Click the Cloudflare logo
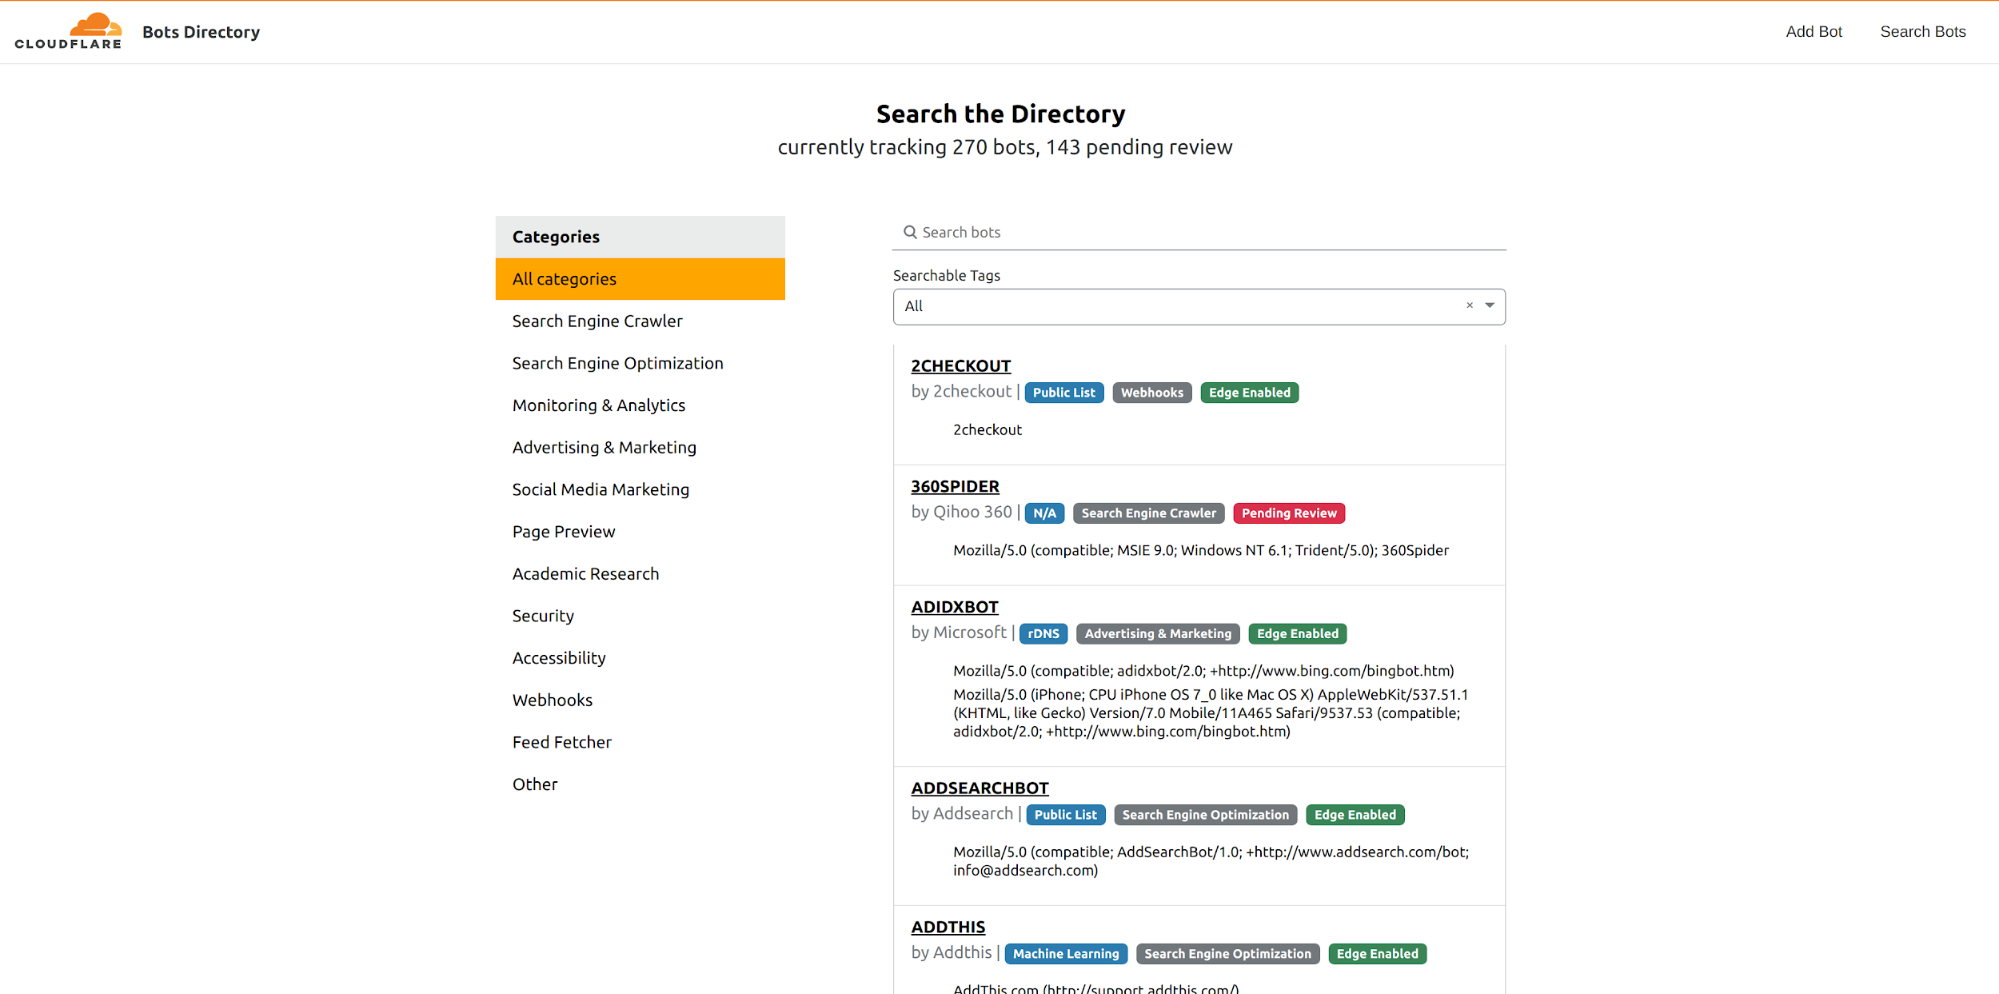Screen dimensions: 1999x994 pyautogui.click(x=68, y=31)
